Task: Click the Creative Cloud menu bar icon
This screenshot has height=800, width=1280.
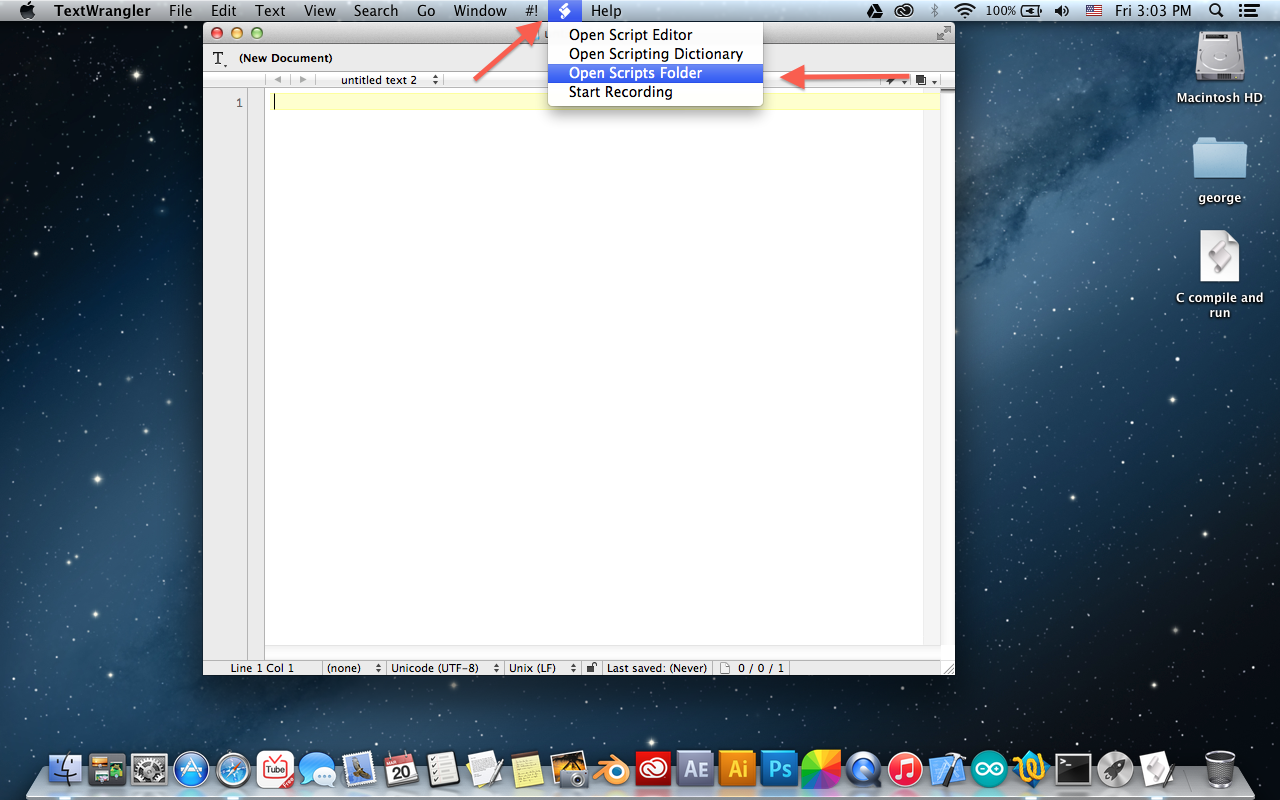Action: tap(904, 11)
